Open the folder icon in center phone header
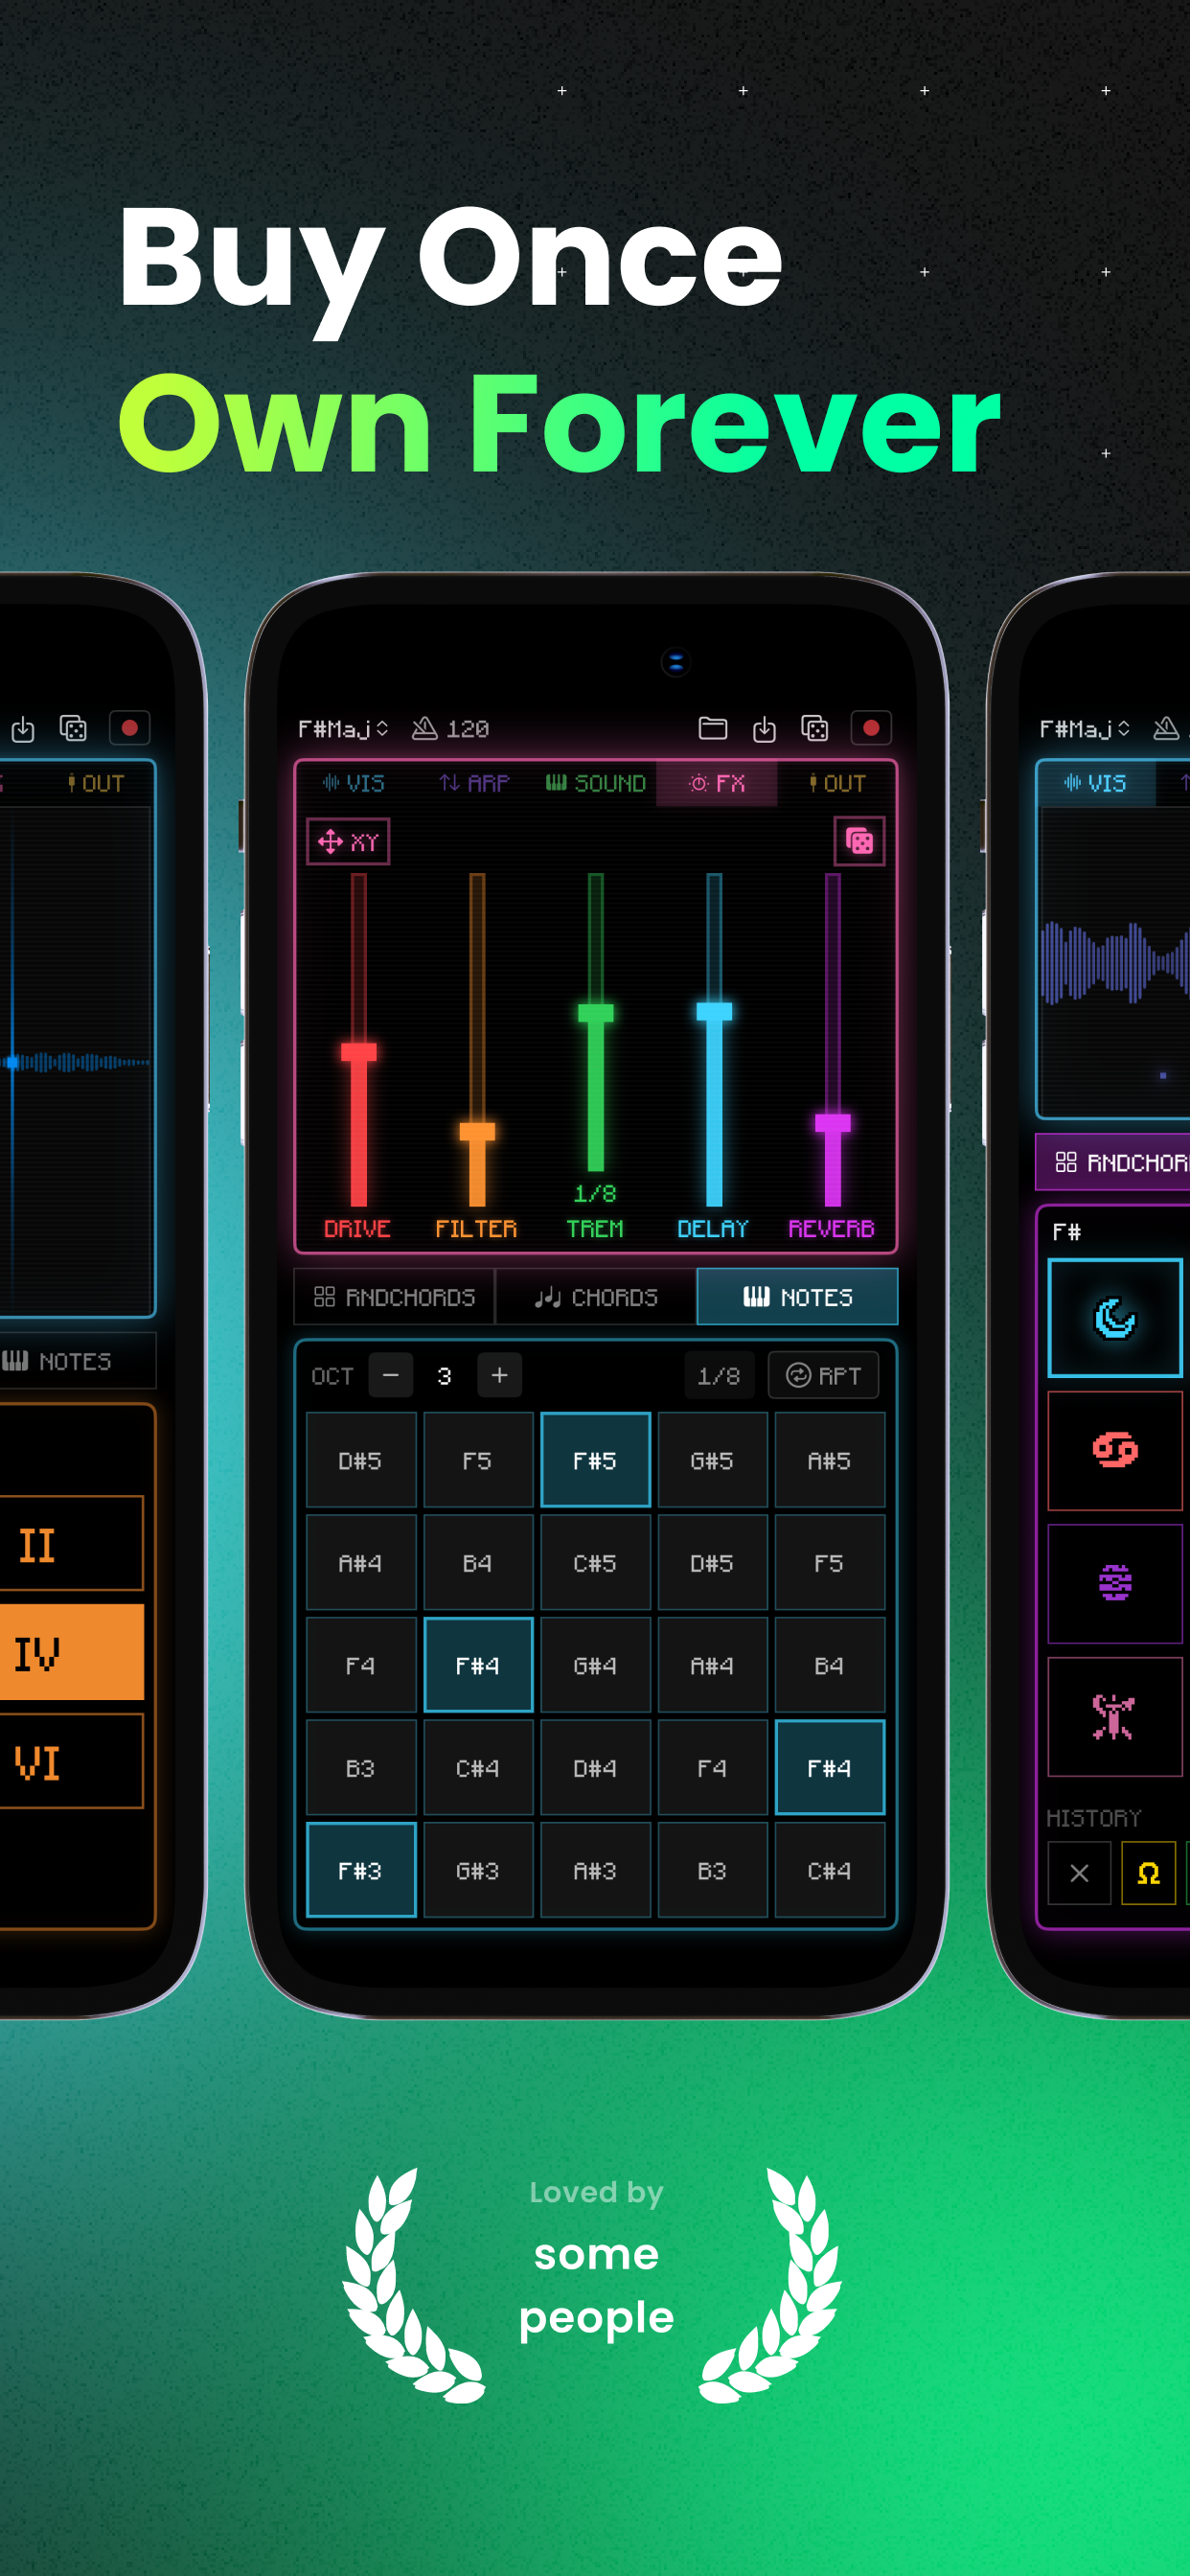This screenshot has height=2576, width=1190. [712, 728]
